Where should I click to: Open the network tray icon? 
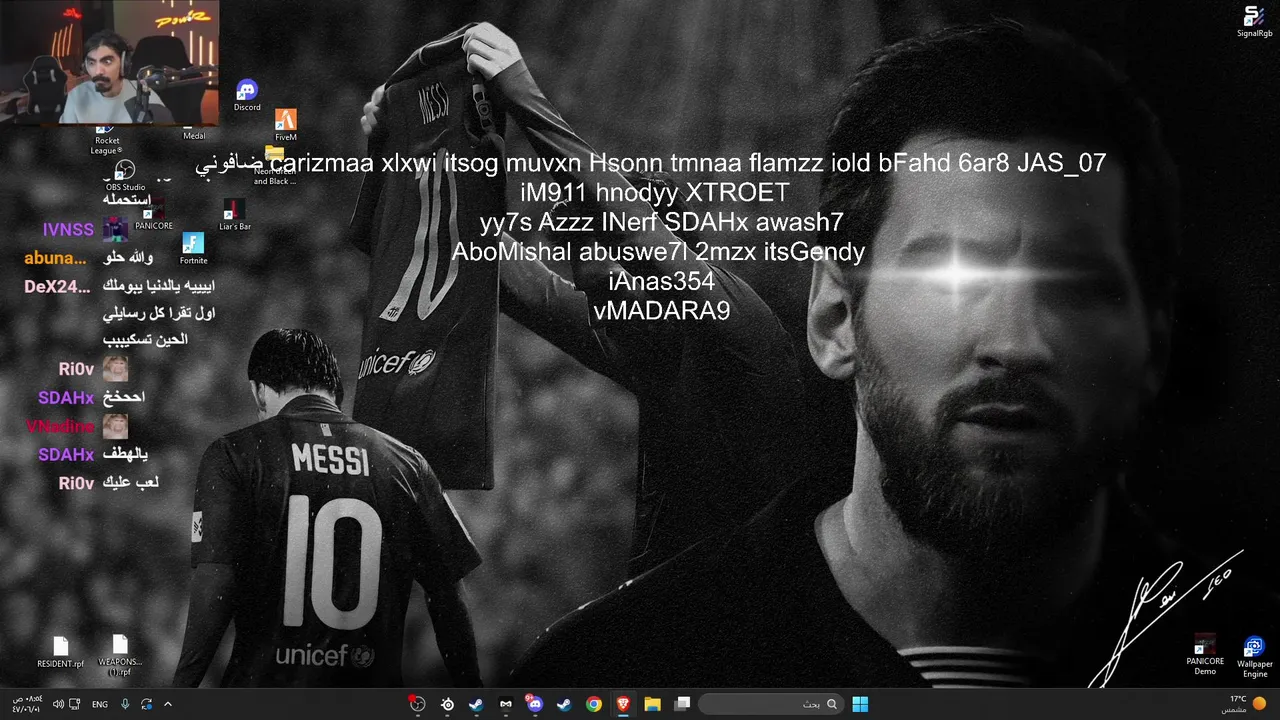76,704
